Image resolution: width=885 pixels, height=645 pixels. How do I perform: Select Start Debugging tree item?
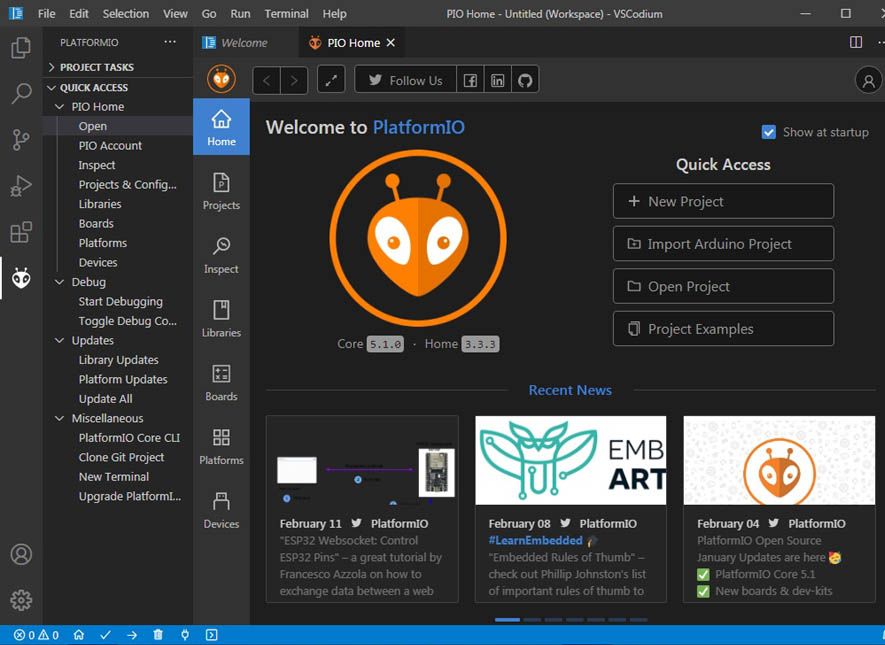[120, 301]
